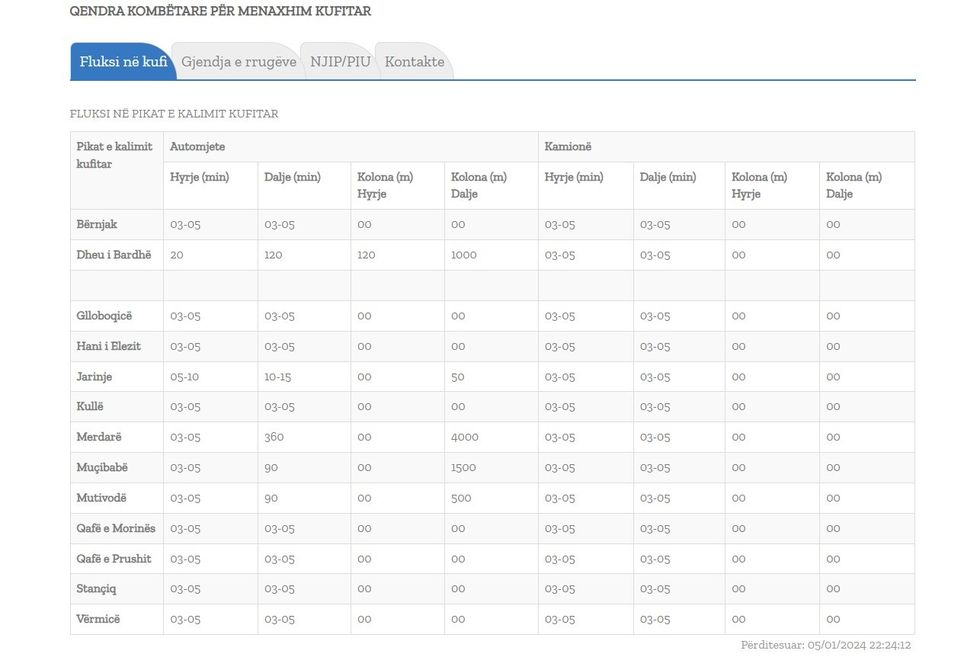Image resolution: width=980 pixels, height=667 pixels.
Task: Select the Muçibabë crossing name
Action: point(102,467)
